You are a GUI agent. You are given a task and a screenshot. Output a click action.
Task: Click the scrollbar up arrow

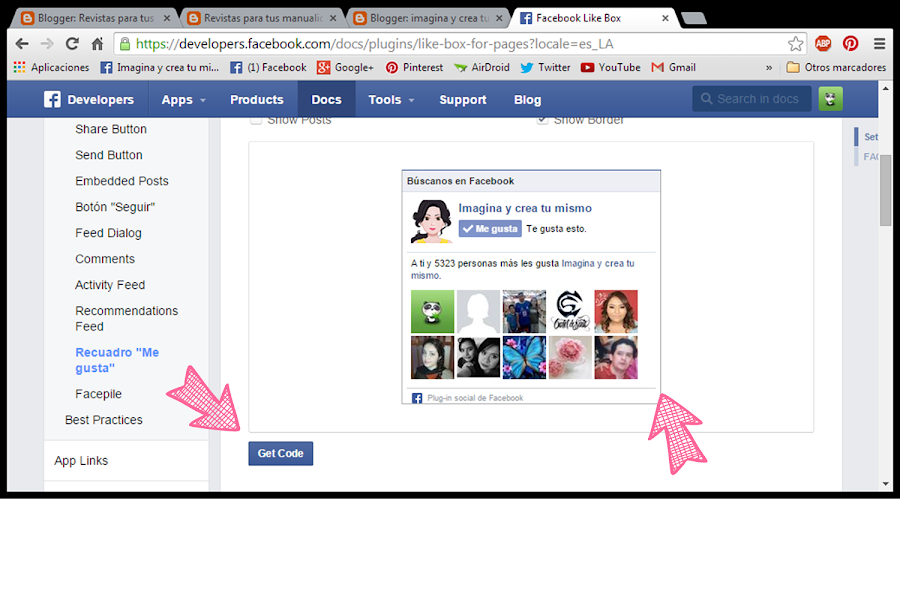tap(885, 89)
